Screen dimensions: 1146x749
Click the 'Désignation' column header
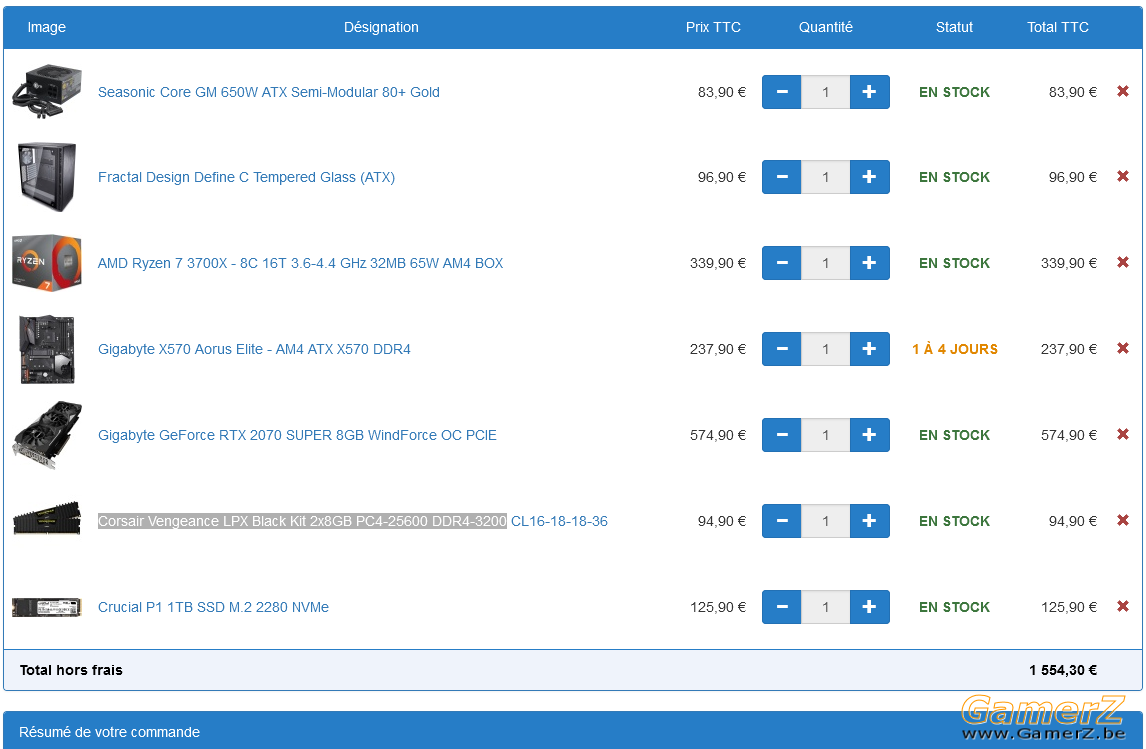coord(381,27)
